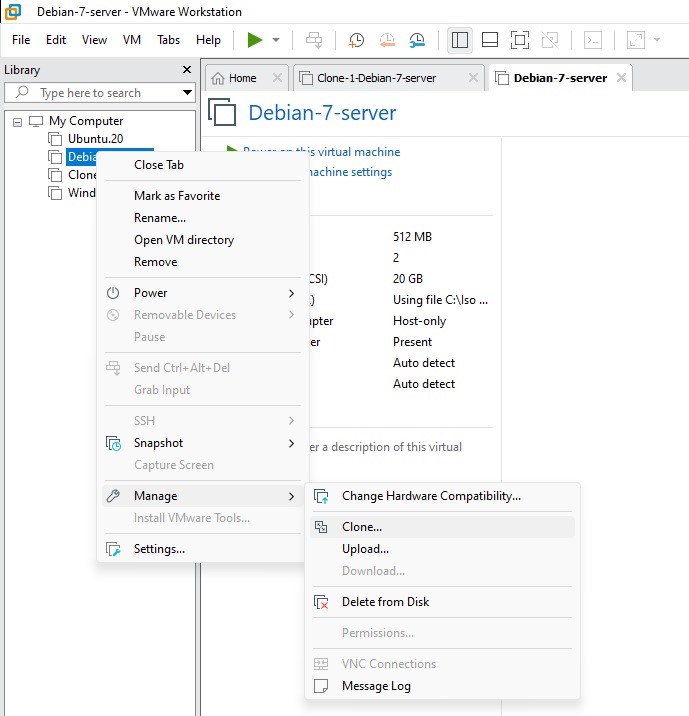Choose Change Hardware Compatibility...
This screenshot has height=716, width=689.
coord(431,496)
